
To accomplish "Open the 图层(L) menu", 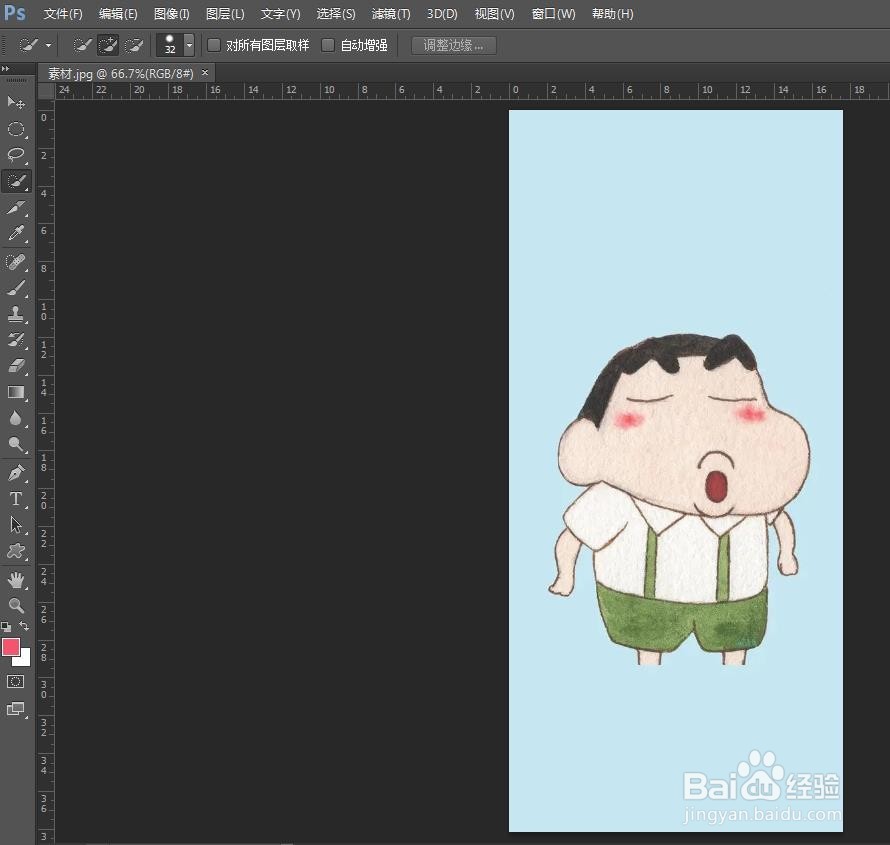I will tap(225, 14).
